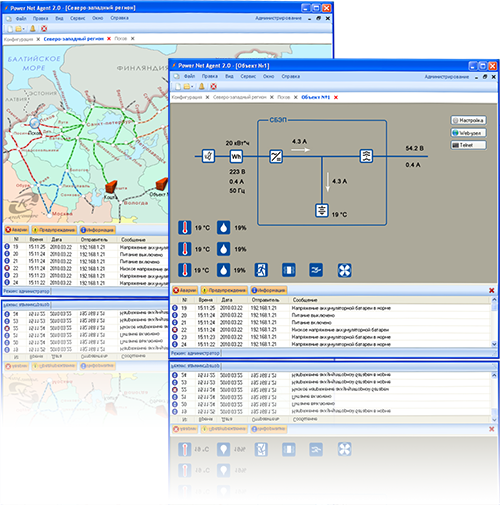500x505 pixels.
Task: Switch to the Северо-западный регион tab in front window
Action: [x=240, y=97]
